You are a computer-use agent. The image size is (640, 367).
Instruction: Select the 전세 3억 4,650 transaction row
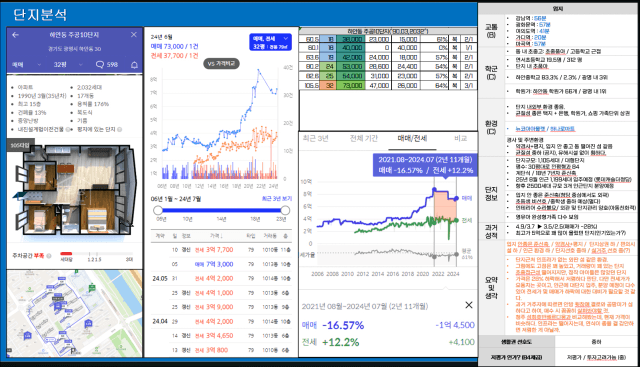[x=221, y=336]
